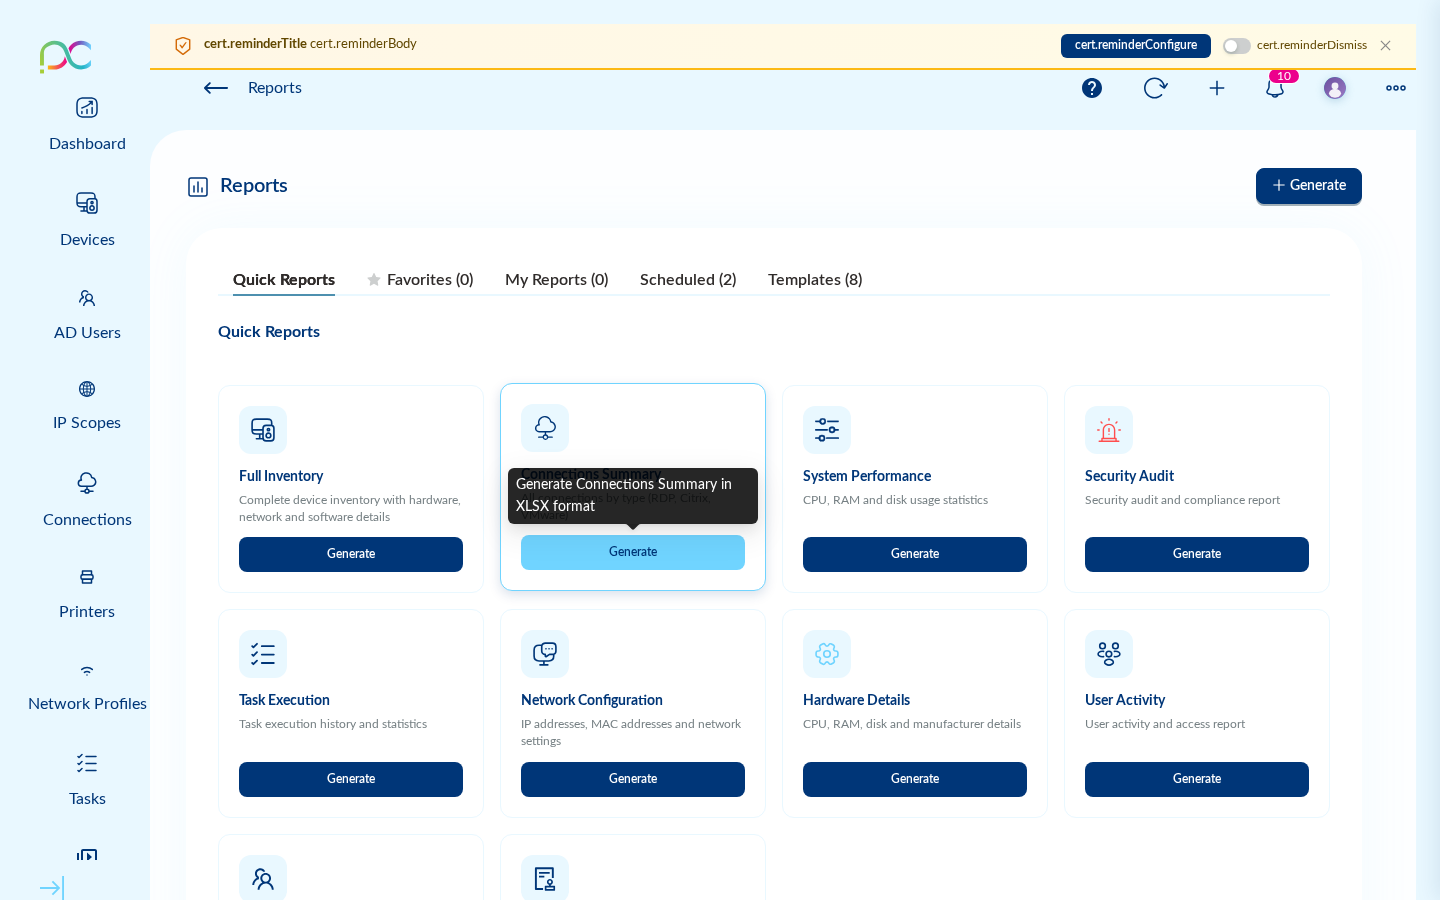Open the Dashboard sidebar icon
The width and height of the screenshot is (1440, 900).
coord(87,108)
